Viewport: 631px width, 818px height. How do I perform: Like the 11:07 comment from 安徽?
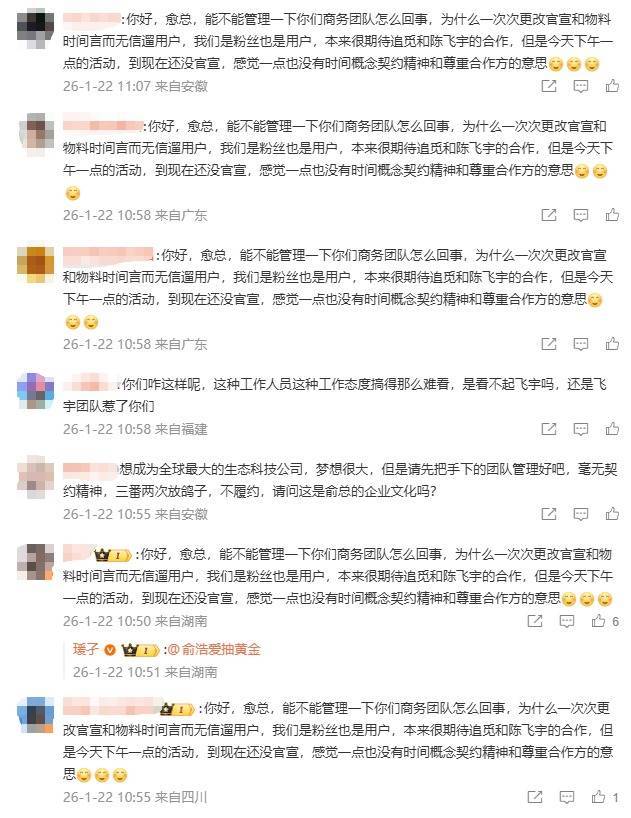point(612,86)
